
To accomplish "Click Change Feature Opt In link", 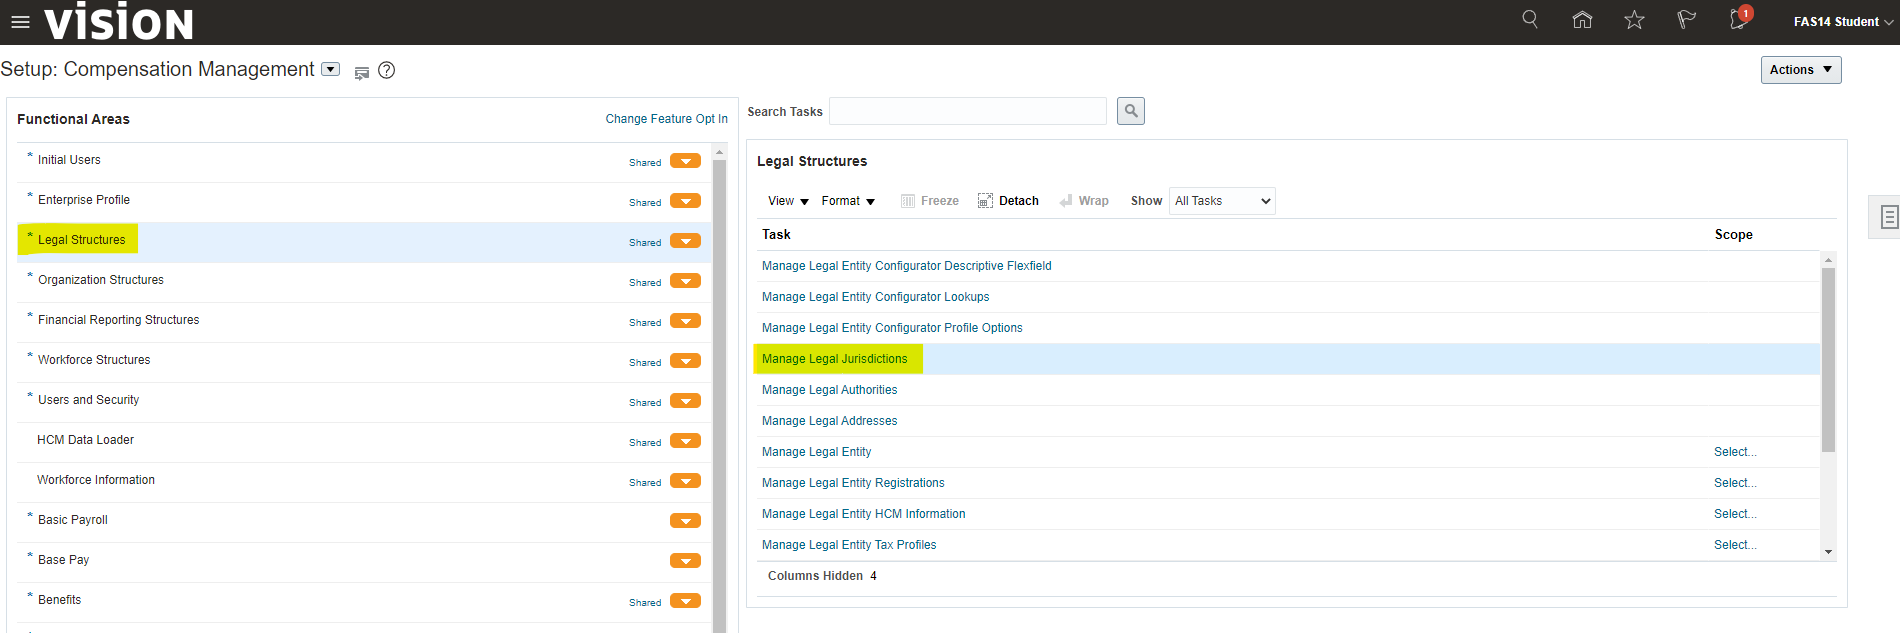I will [666, 119].
